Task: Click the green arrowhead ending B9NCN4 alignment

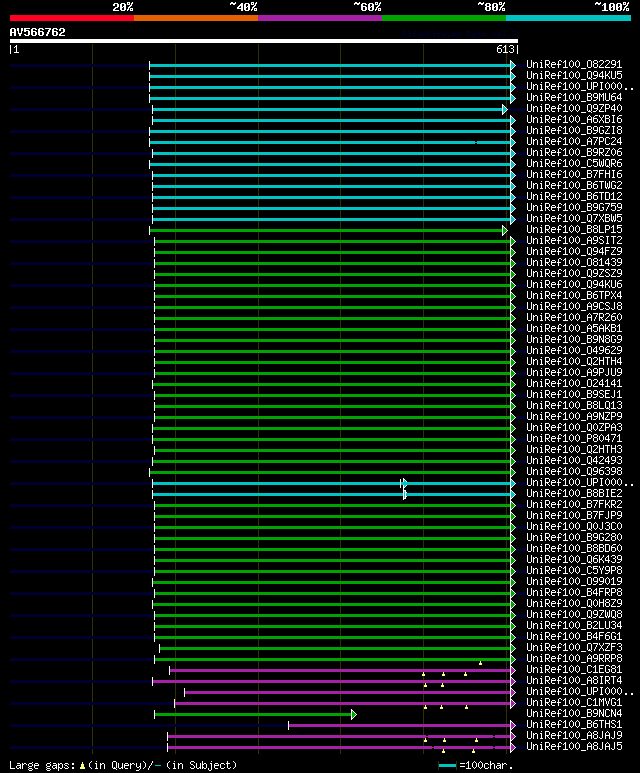Action: pyautogui.click(x=354, y=714)
